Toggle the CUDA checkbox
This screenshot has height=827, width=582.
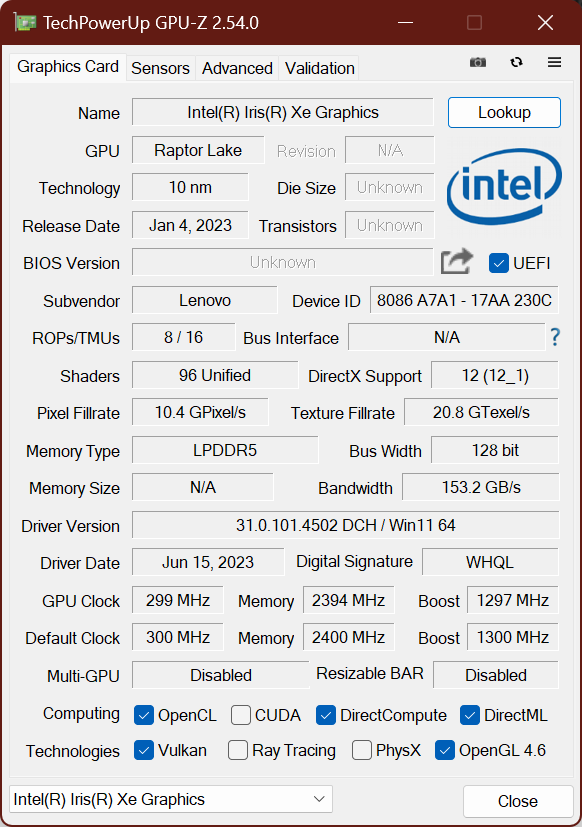241,715
